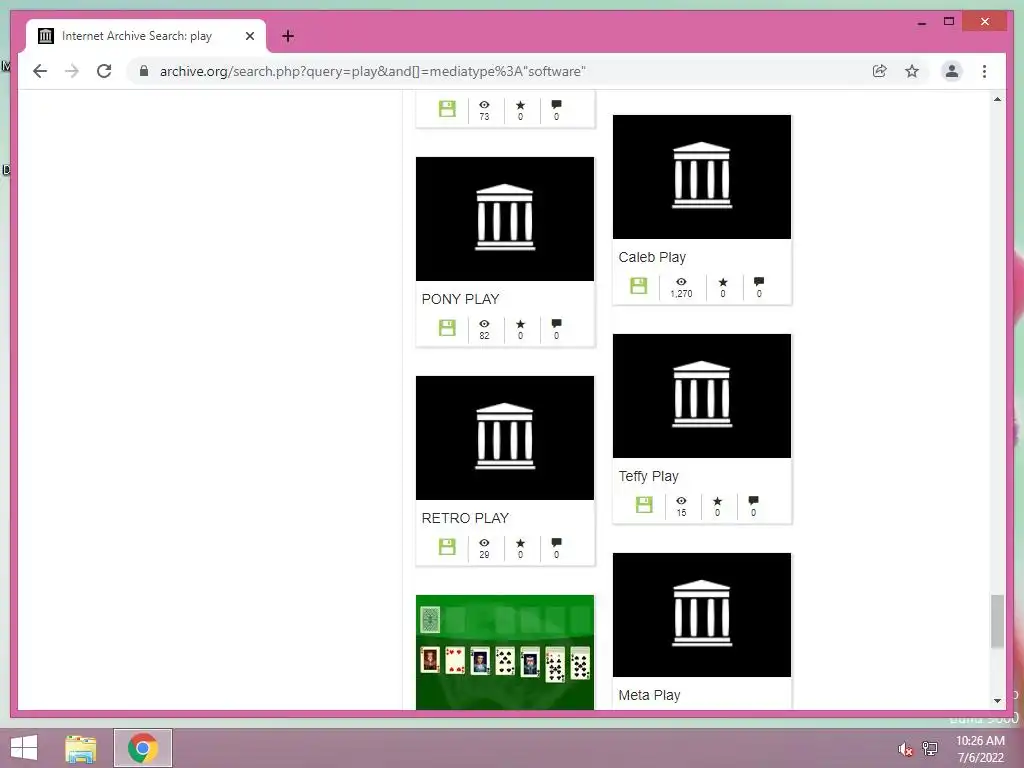Click the scrollbar down arrow
The width and height of the screenshot is (1024, 768).
[997, 701]
